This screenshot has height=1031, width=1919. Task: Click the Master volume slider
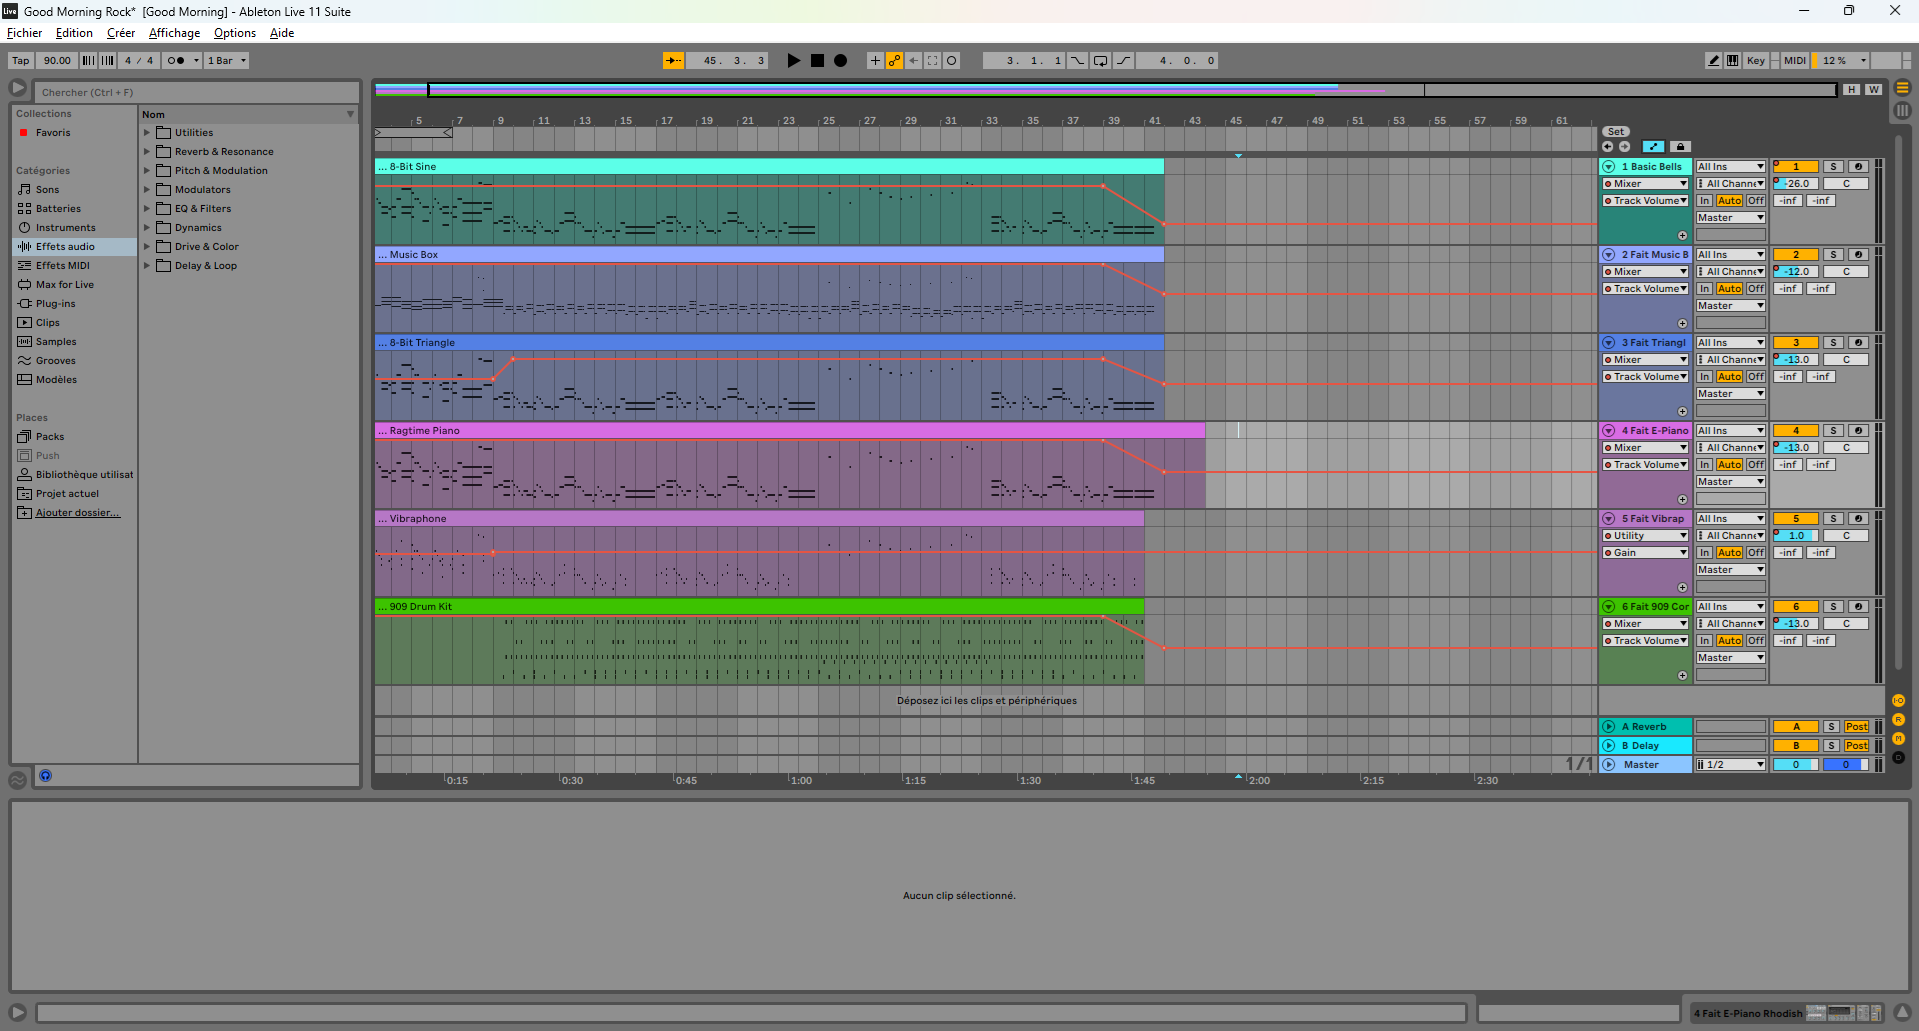point(1795,765)
